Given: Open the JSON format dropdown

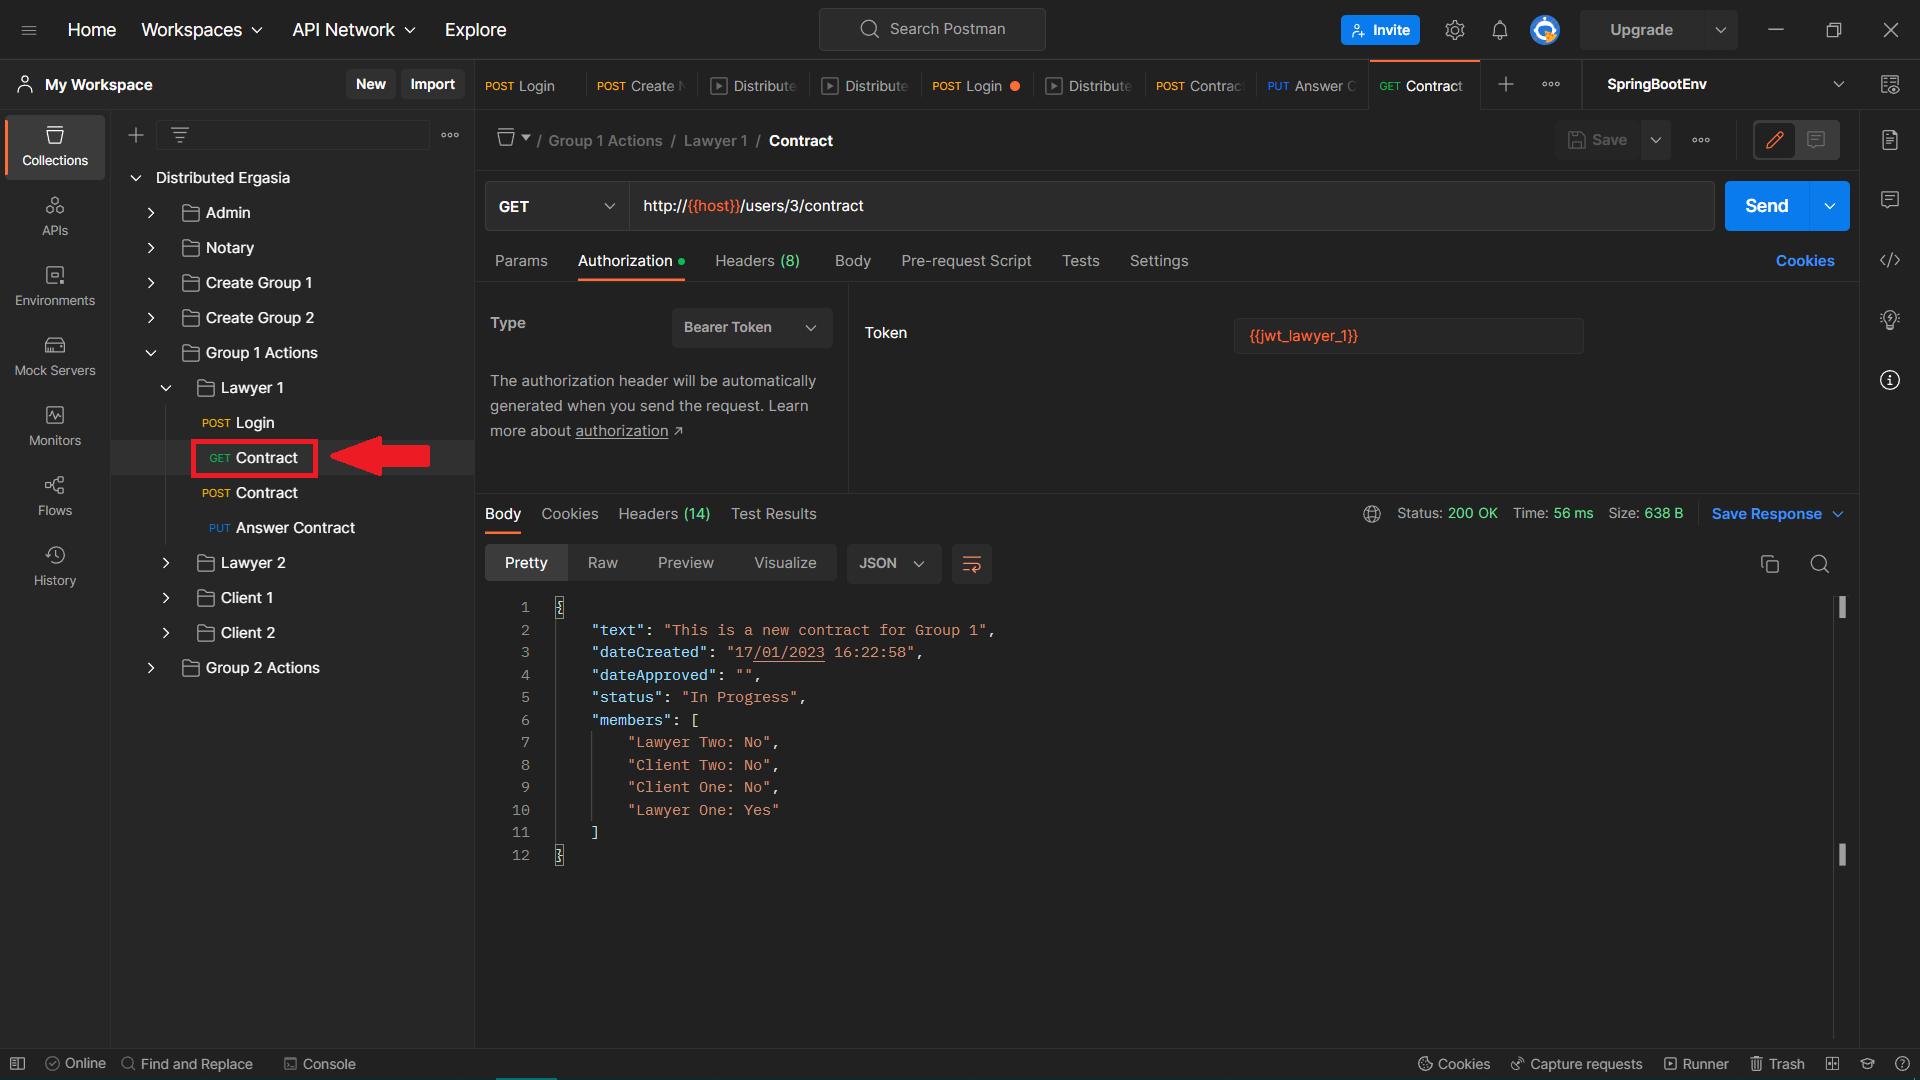Looking at the screenshot, I should point(893,563).
